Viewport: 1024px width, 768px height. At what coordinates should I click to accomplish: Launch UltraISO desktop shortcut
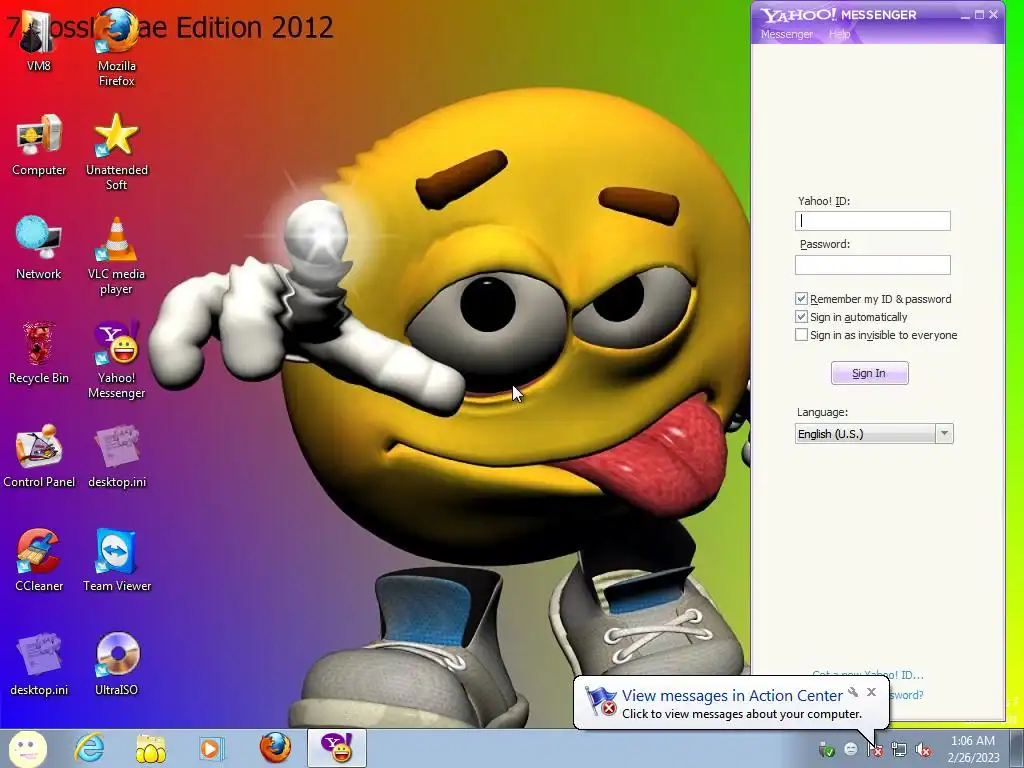pos(117,664)
